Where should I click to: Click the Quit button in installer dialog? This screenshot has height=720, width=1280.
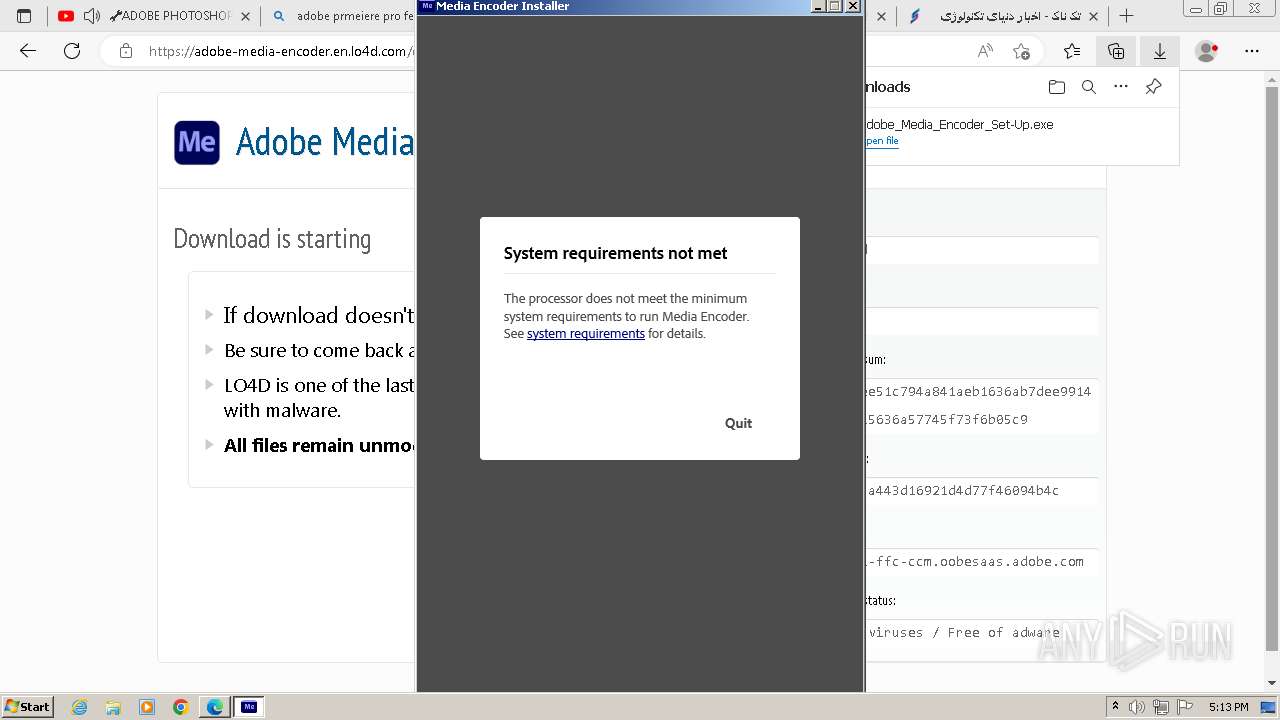pyautogui.click(x=738, y=423)
